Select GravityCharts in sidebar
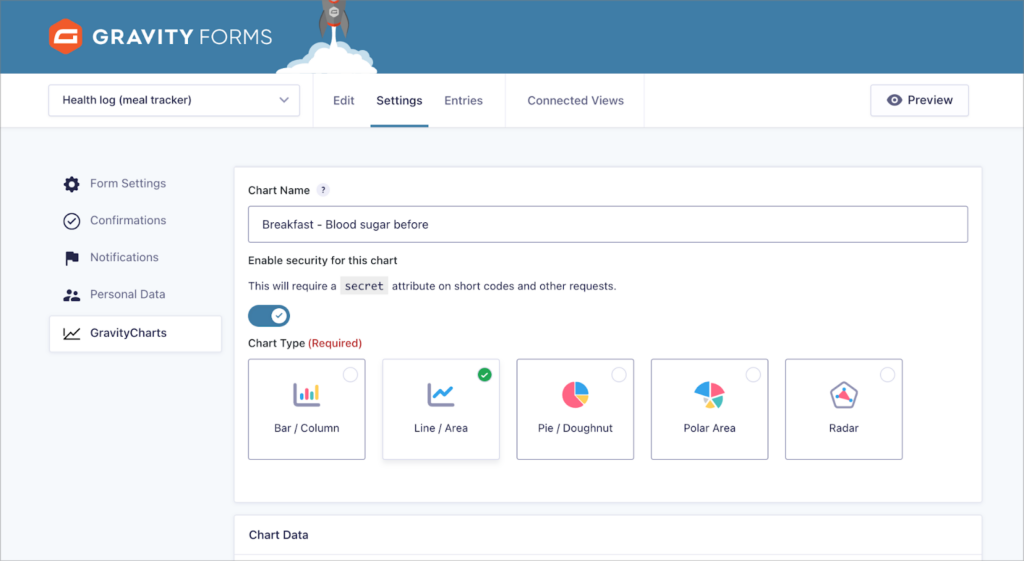 click(135, 334)
